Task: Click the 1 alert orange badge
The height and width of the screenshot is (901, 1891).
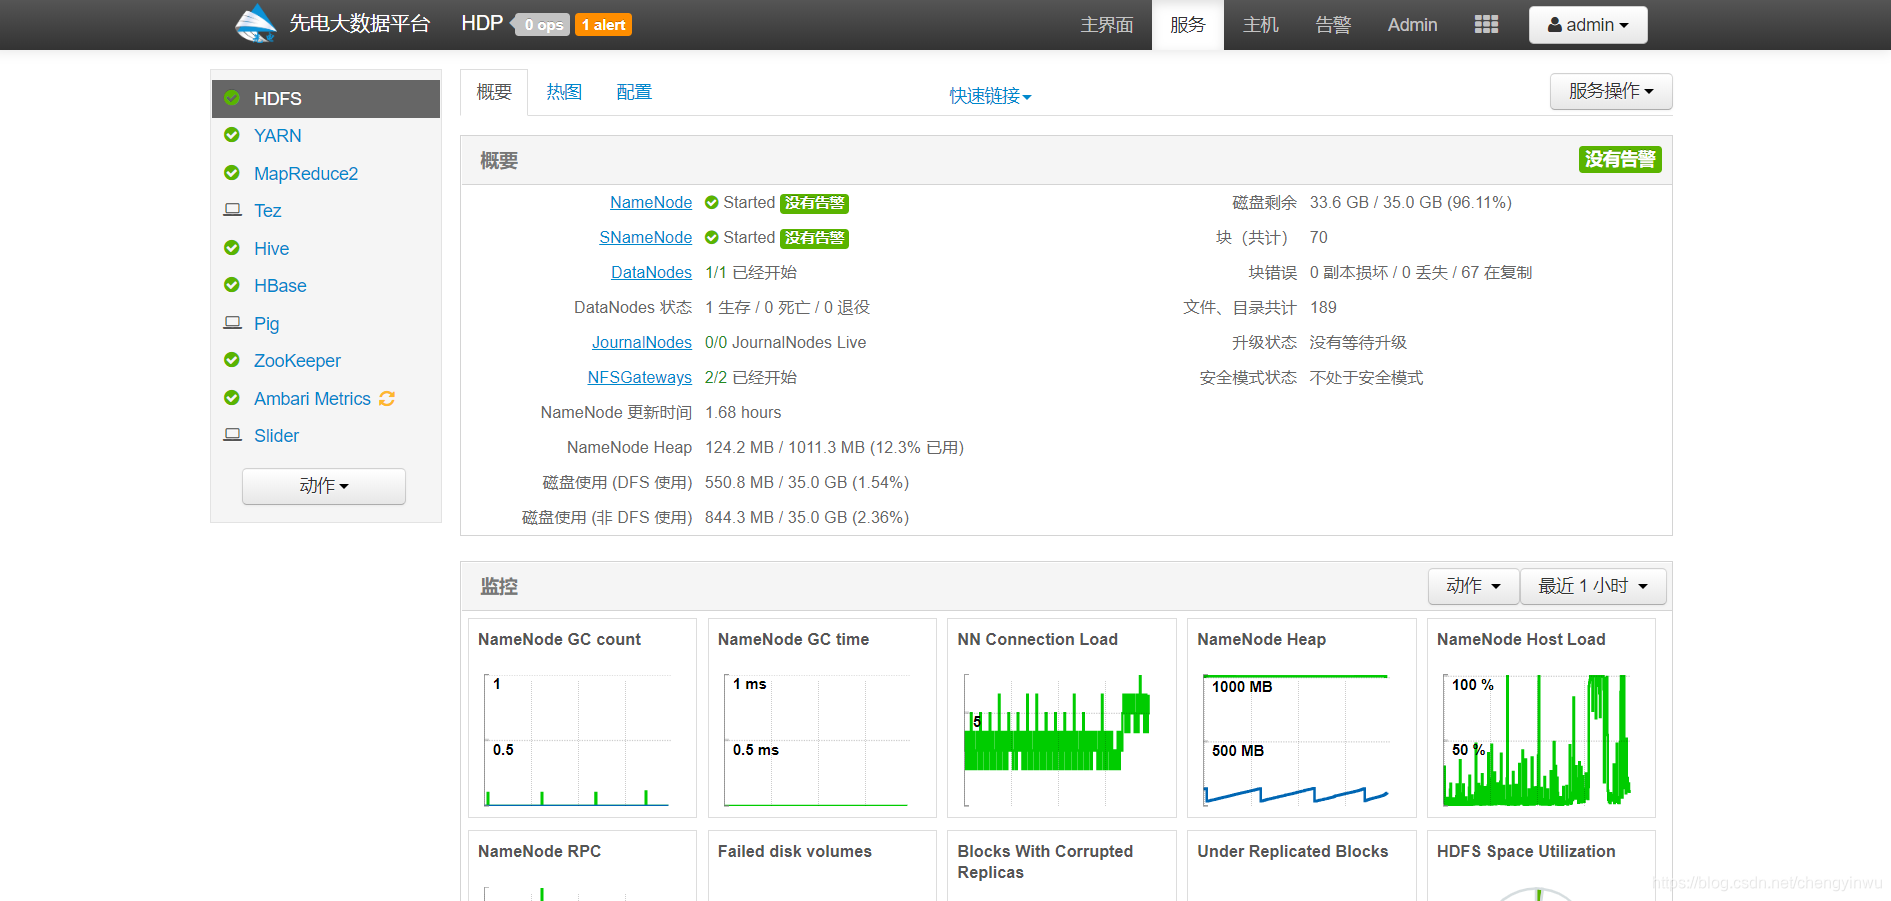Action: (603, 25)
